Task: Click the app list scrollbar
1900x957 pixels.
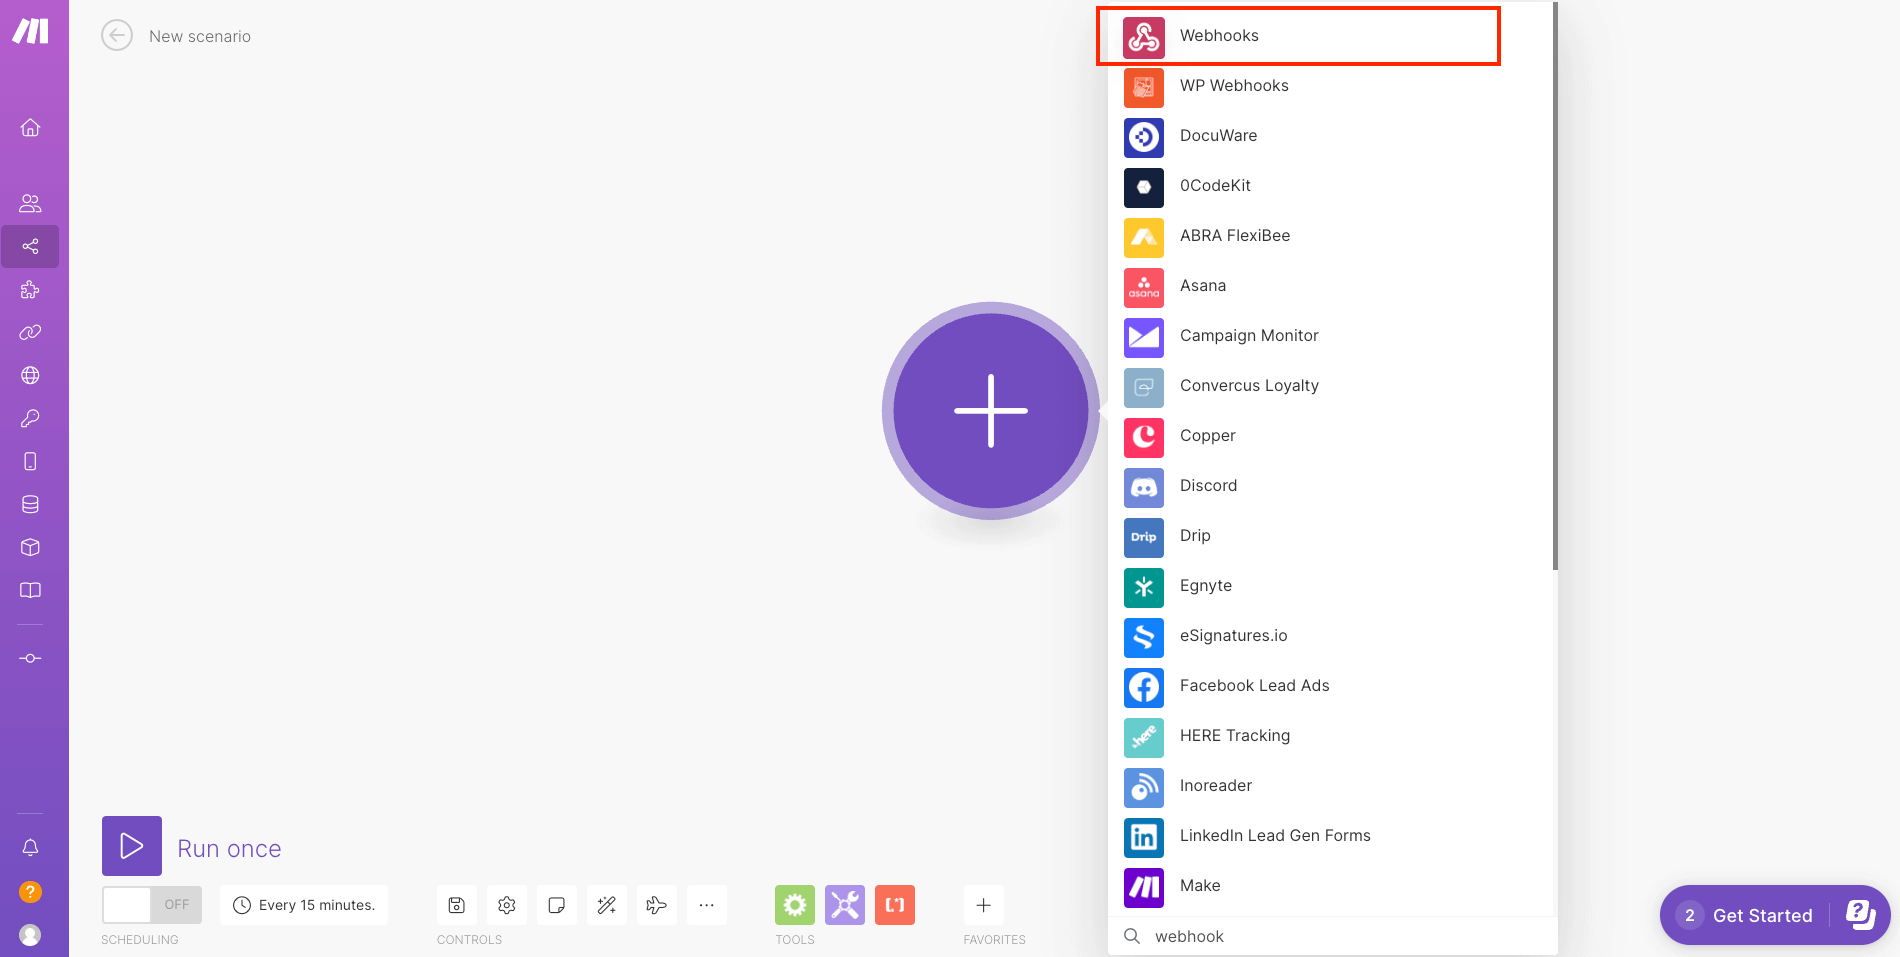Action: (1555, 300)
